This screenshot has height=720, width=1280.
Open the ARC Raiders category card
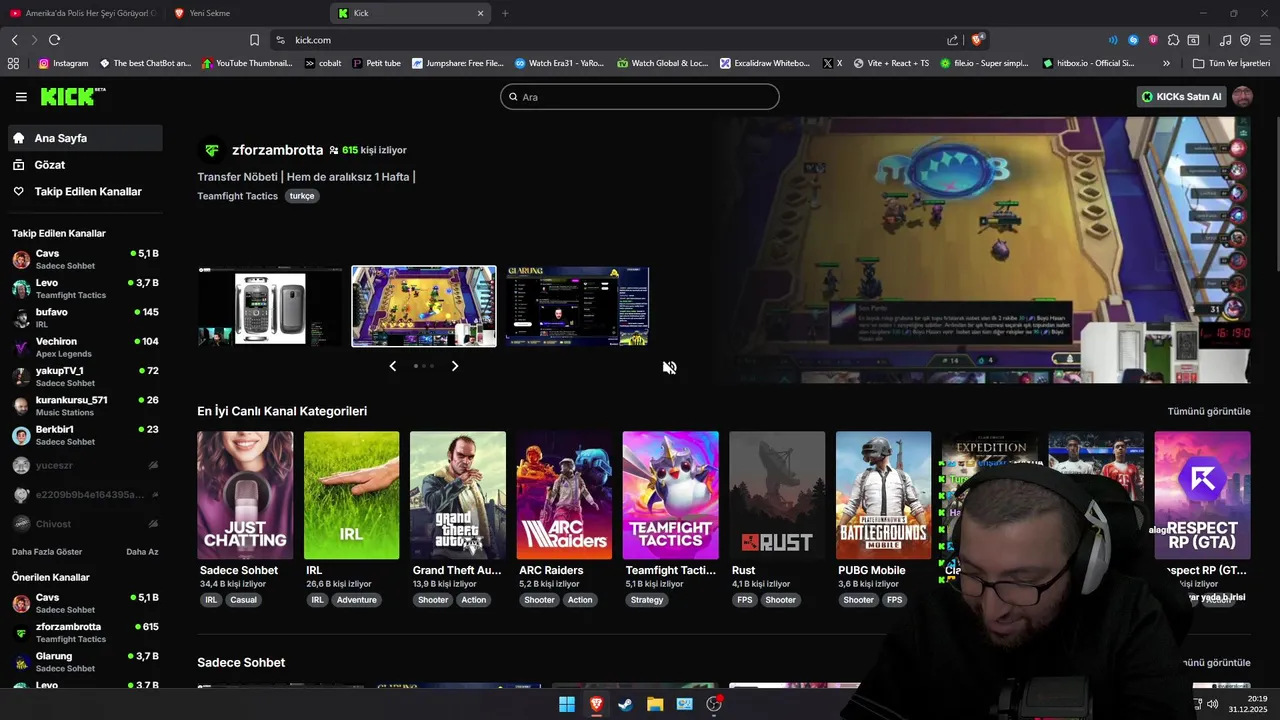pos(564,495)
